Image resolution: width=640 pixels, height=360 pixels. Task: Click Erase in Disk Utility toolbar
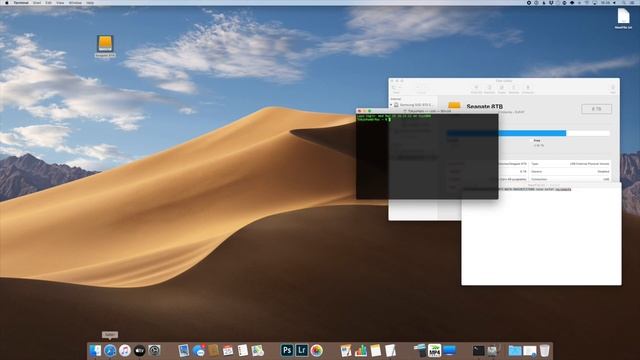(502, 89)
